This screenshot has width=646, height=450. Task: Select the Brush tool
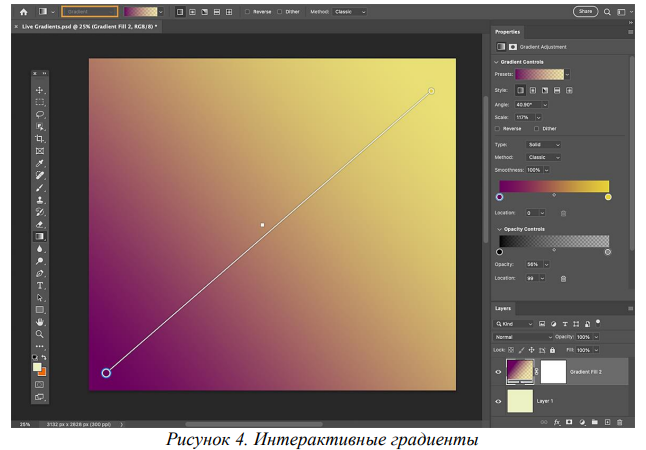(x=40, y=188)
